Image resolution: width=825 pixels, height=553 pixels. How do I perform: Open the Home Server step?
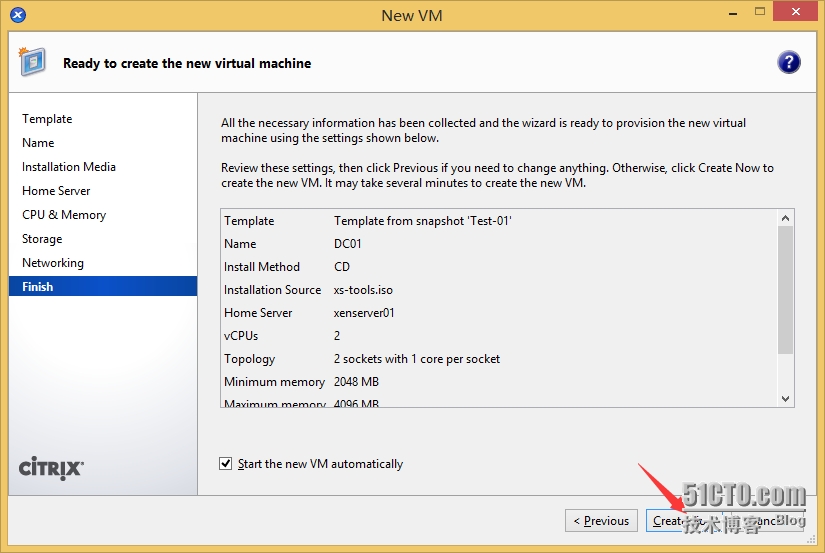56,191
